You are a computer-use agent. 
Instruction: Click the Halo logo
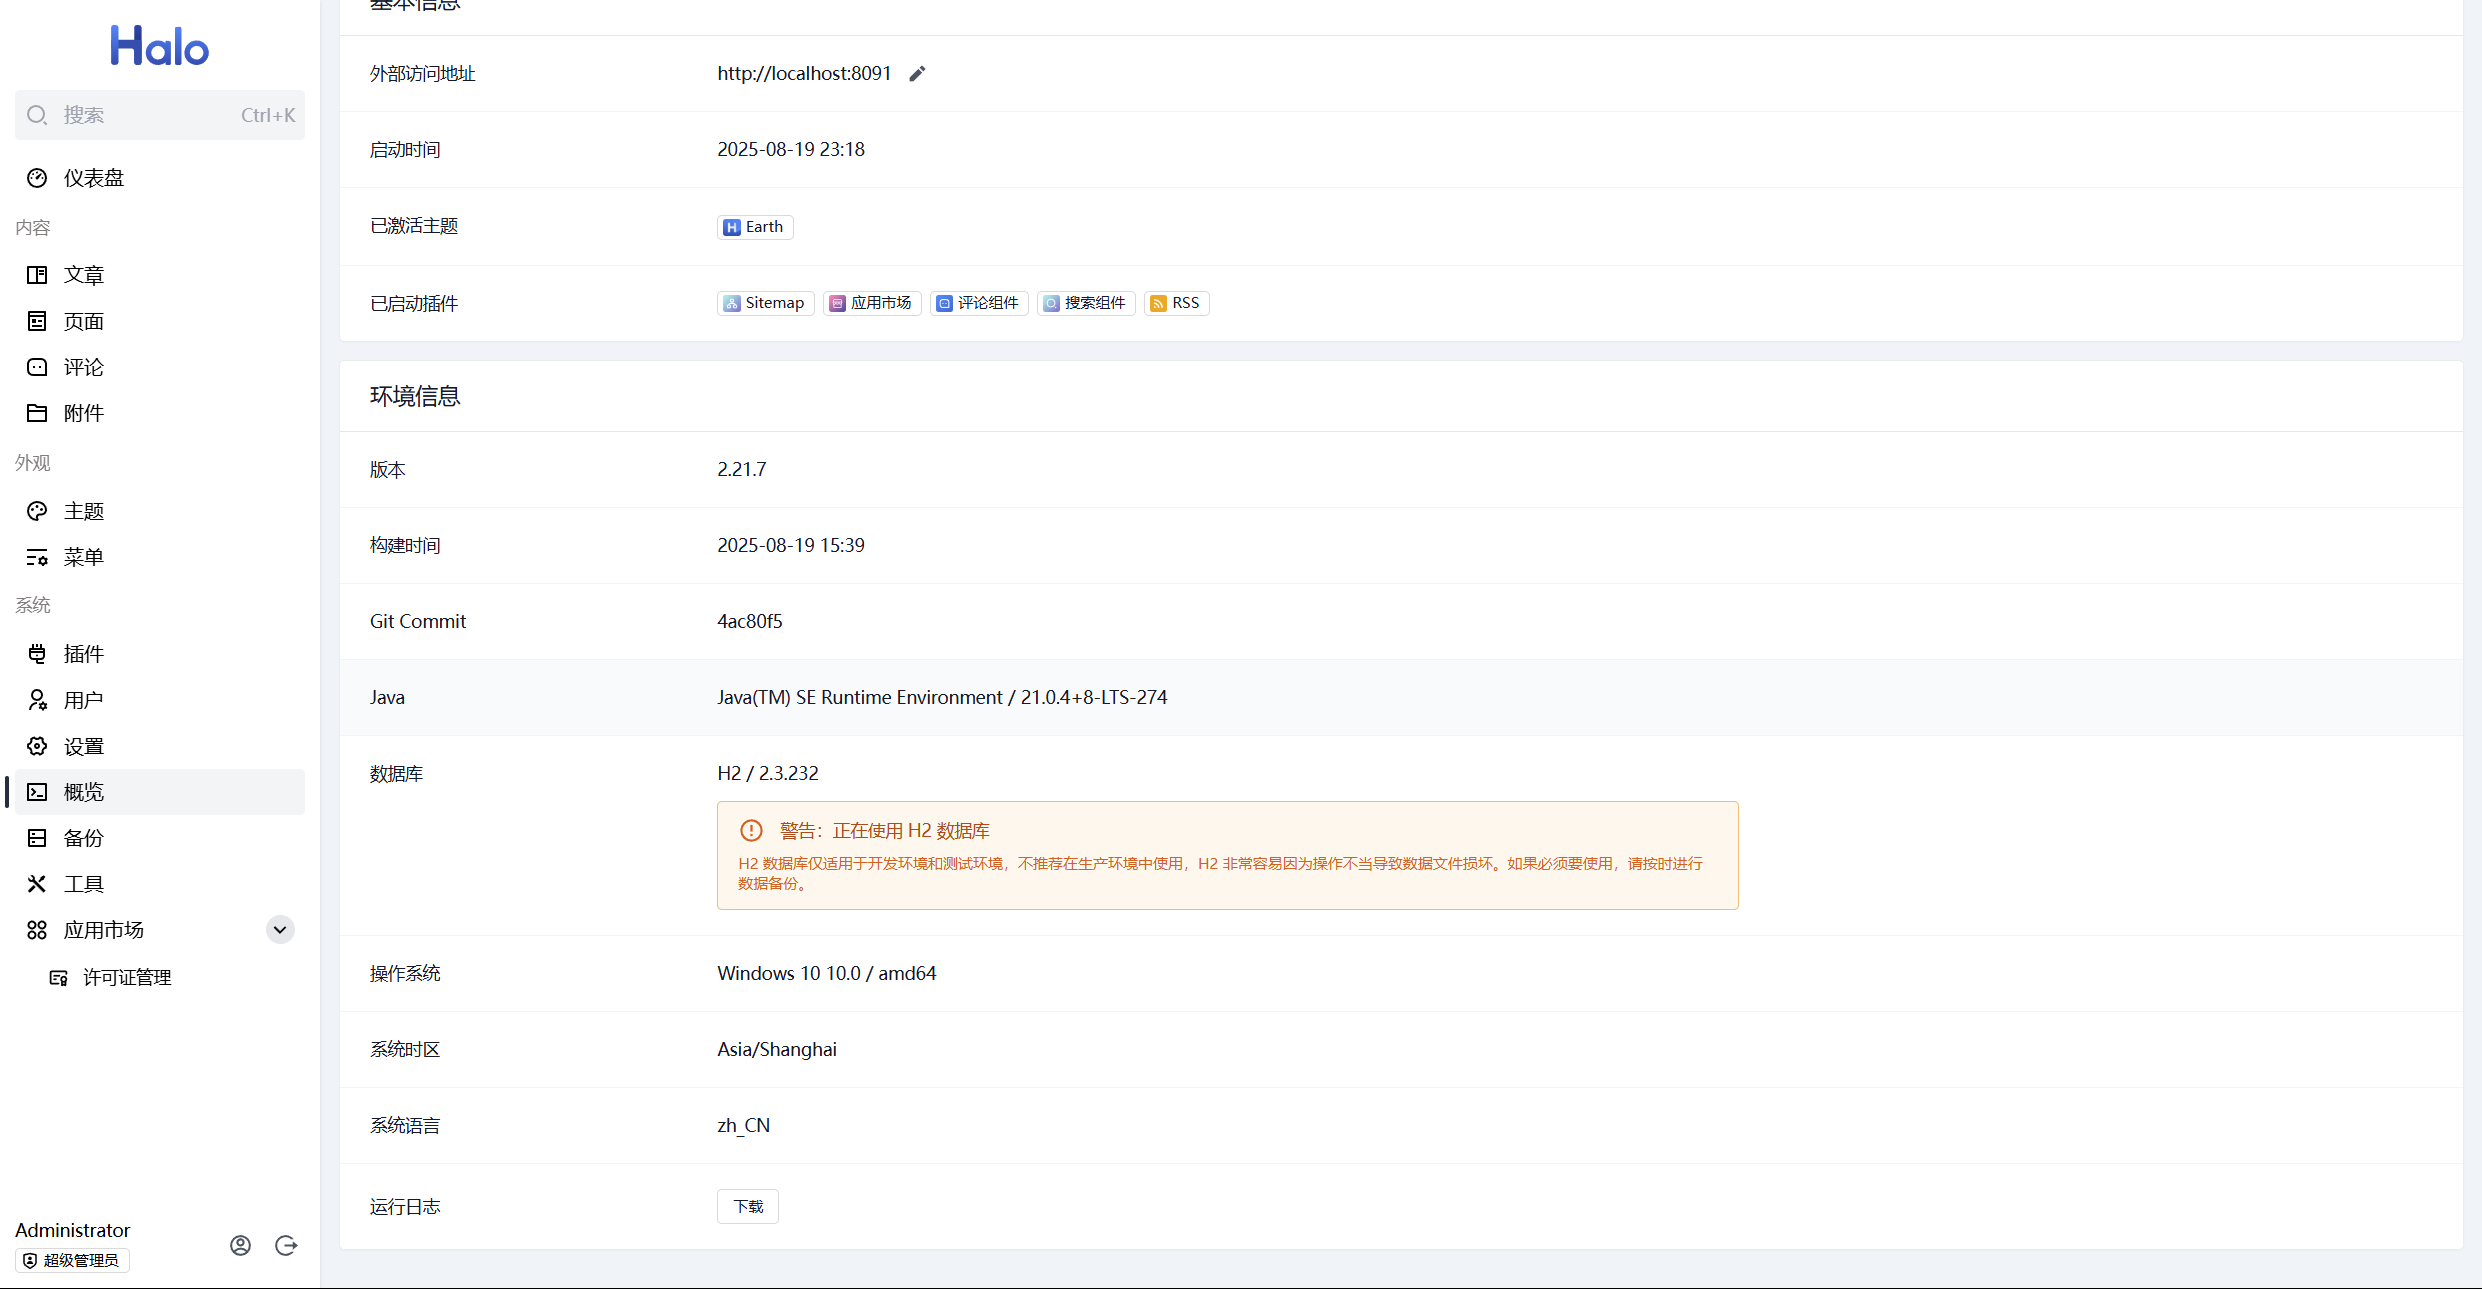coord(160,46)
